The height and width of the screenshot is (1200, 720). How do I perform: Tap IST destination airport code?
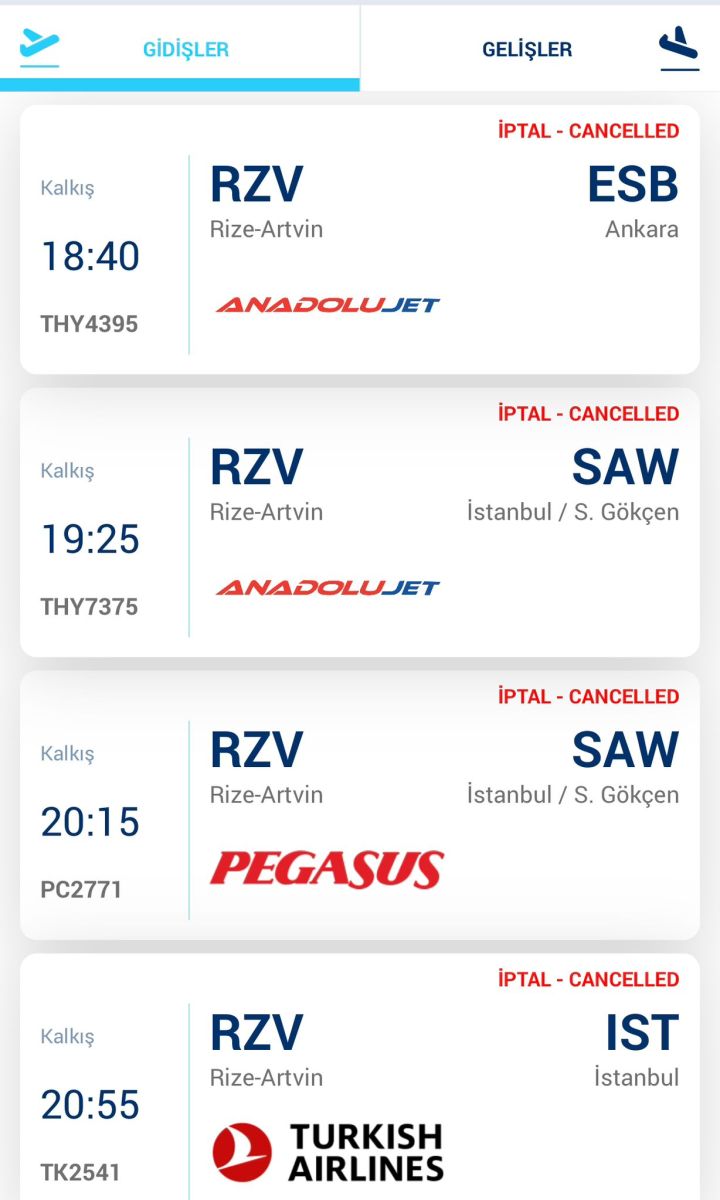pyautogui.click(x=641, y=1033)
